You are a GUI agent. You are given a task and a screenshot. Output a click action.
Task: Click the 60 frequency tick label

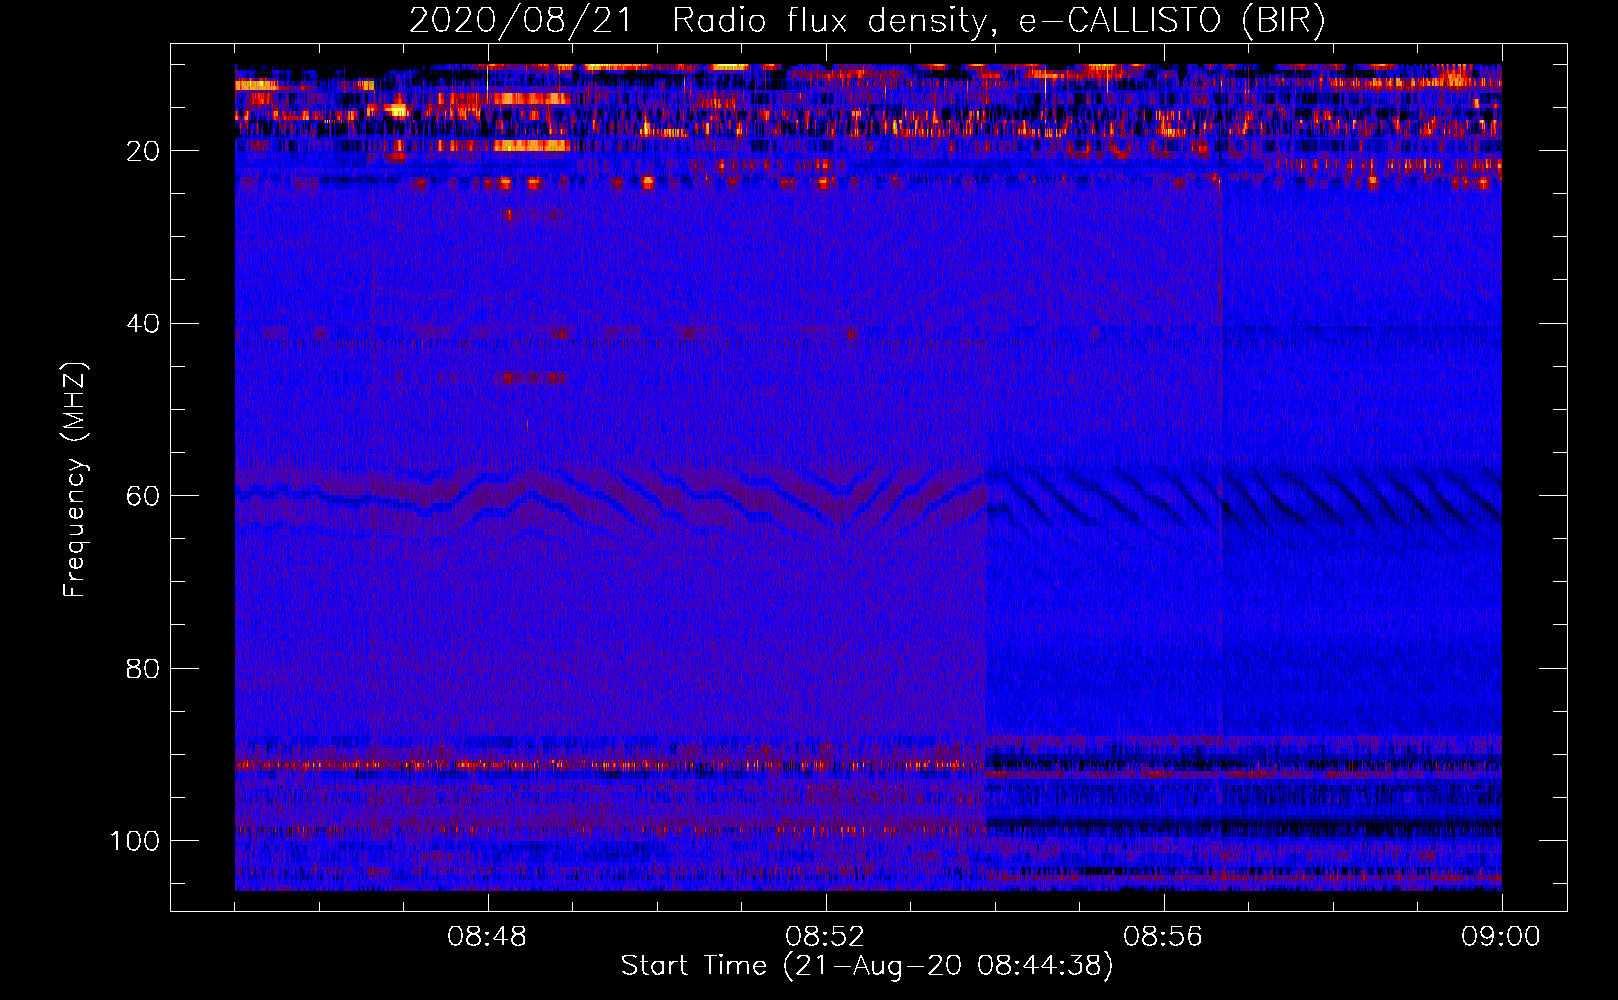pos(143,496)
